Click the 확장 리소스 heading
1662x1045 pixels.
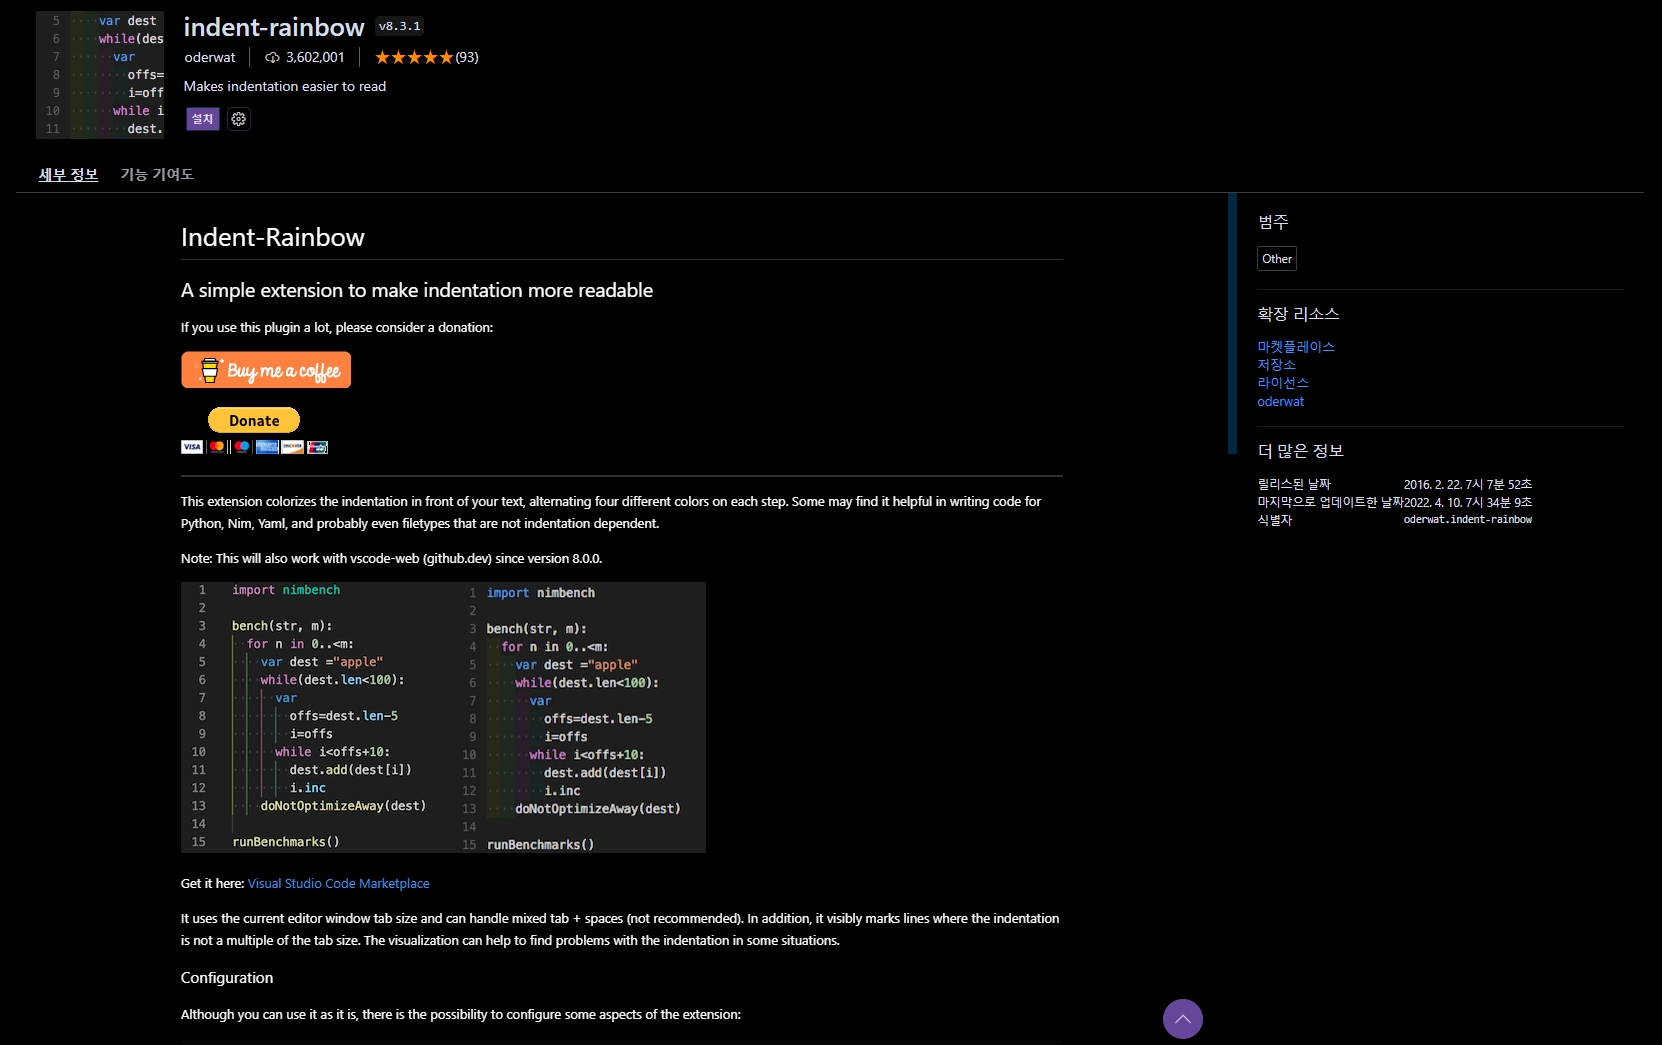[1298, 314]
